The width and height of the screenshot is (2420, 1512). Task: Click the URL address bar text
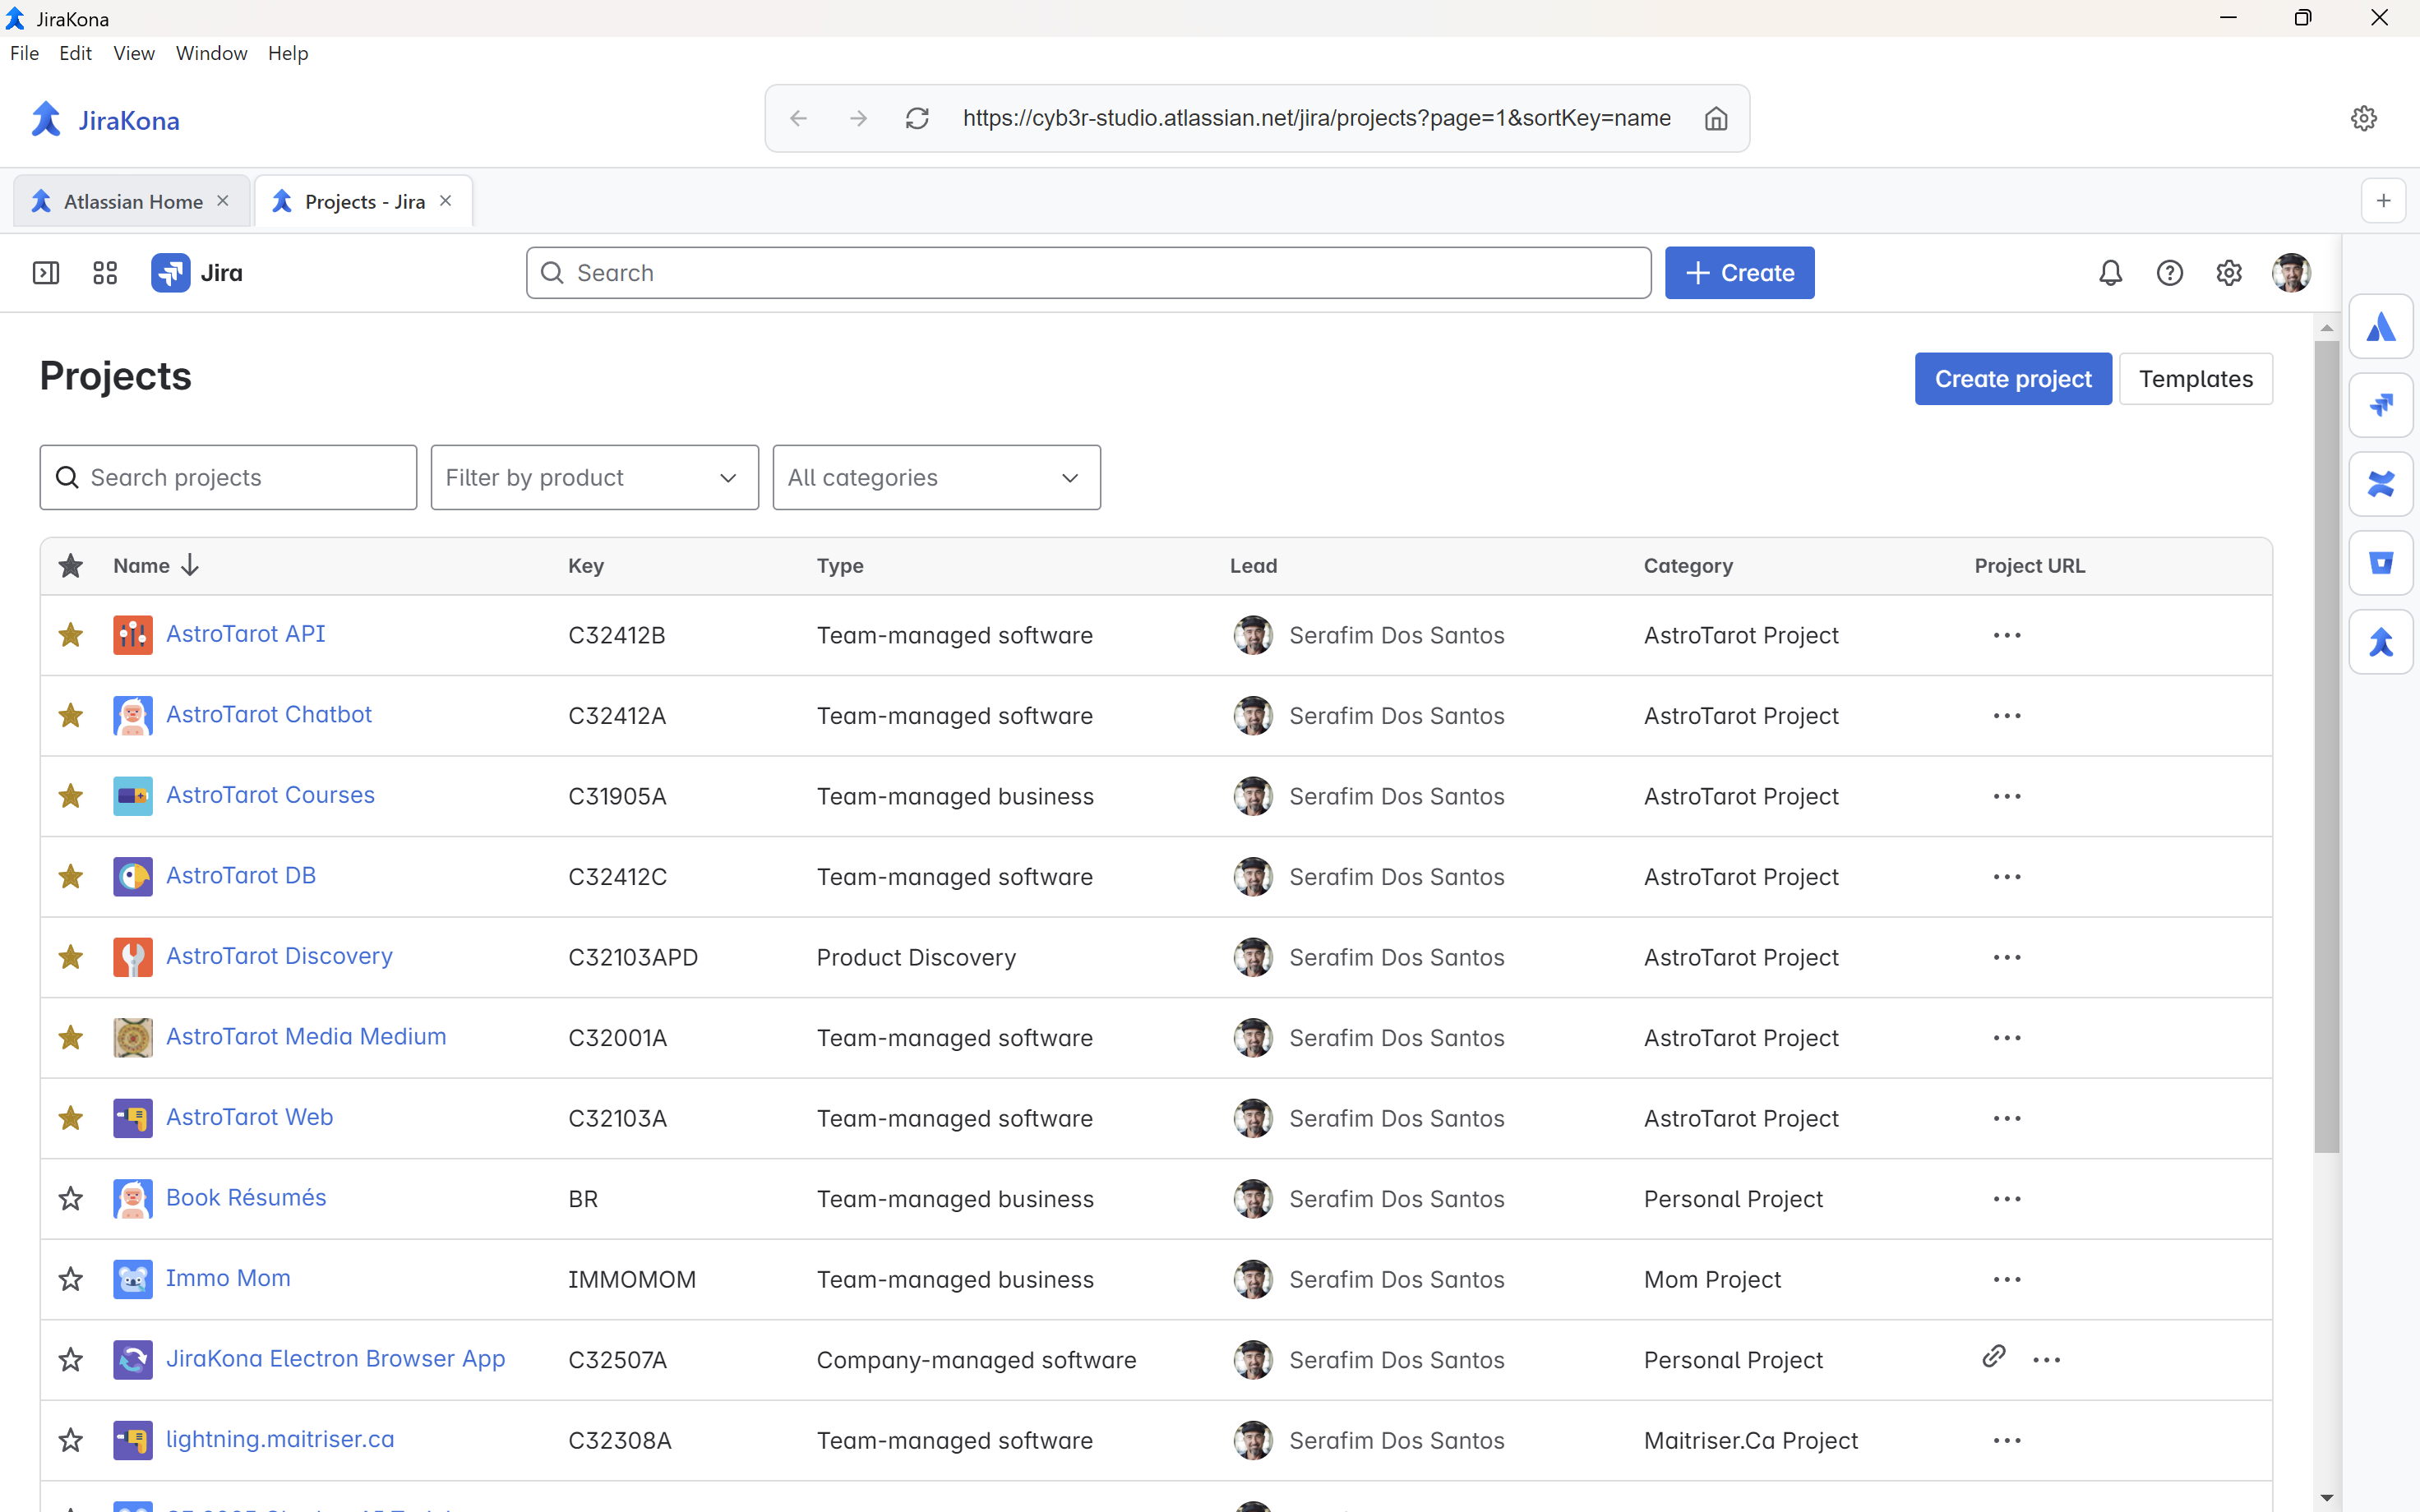(1316, 118)
